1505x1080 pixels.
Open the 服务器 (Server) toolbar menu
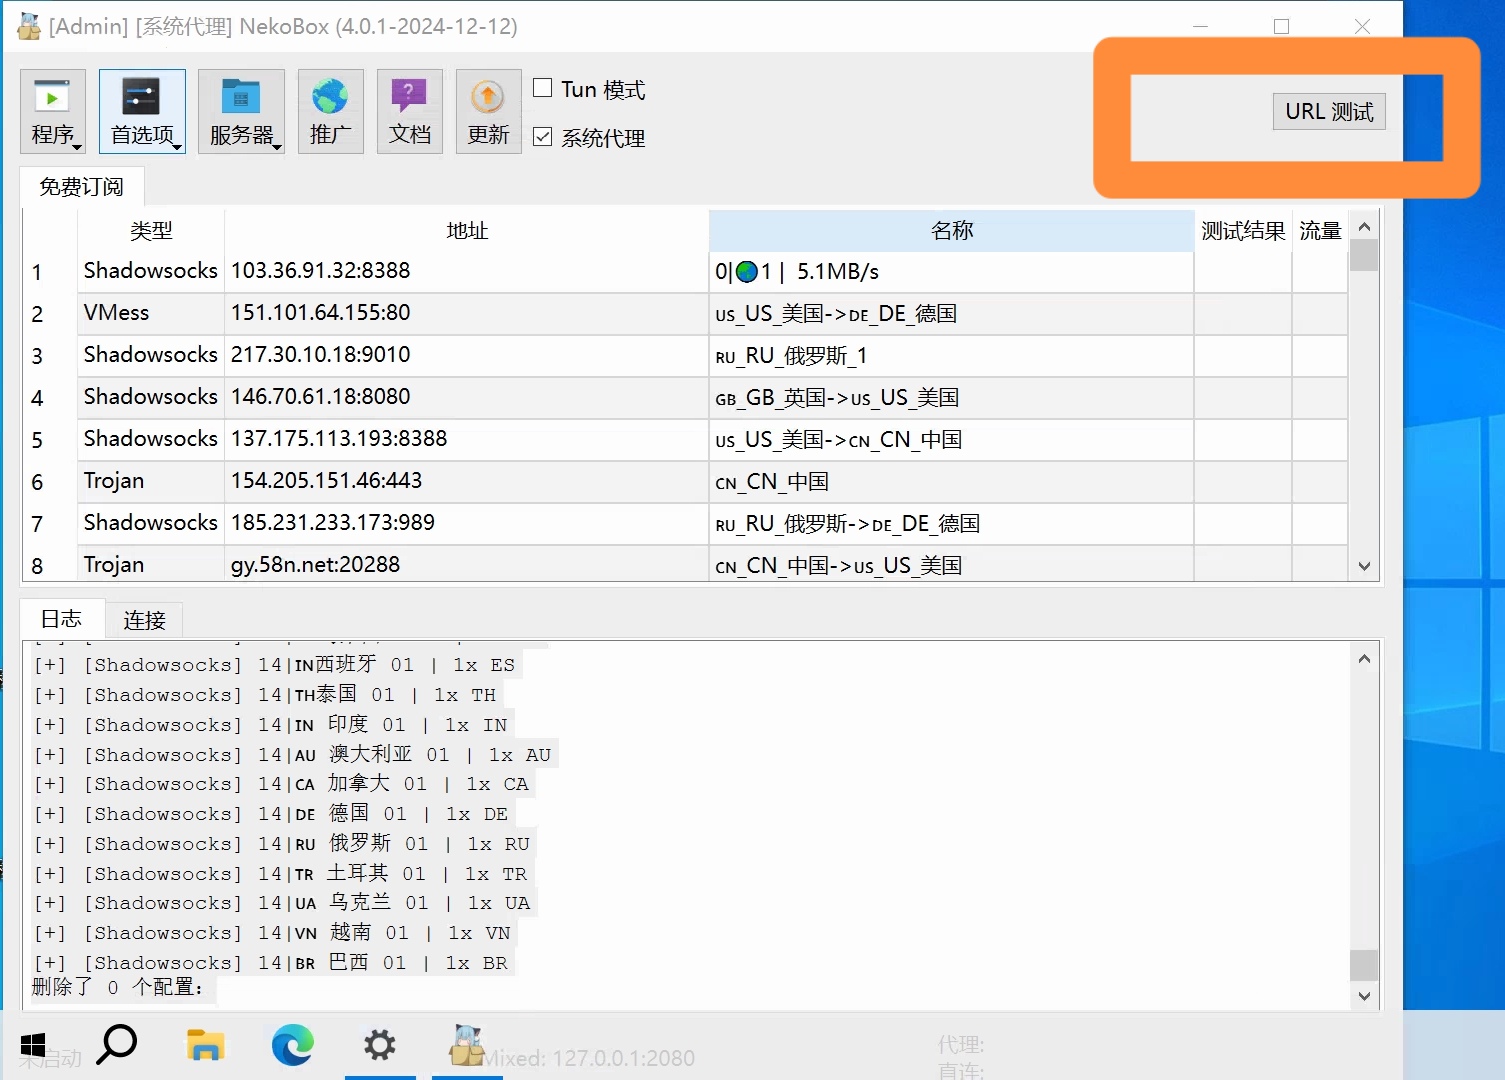(x=241, y=111)
